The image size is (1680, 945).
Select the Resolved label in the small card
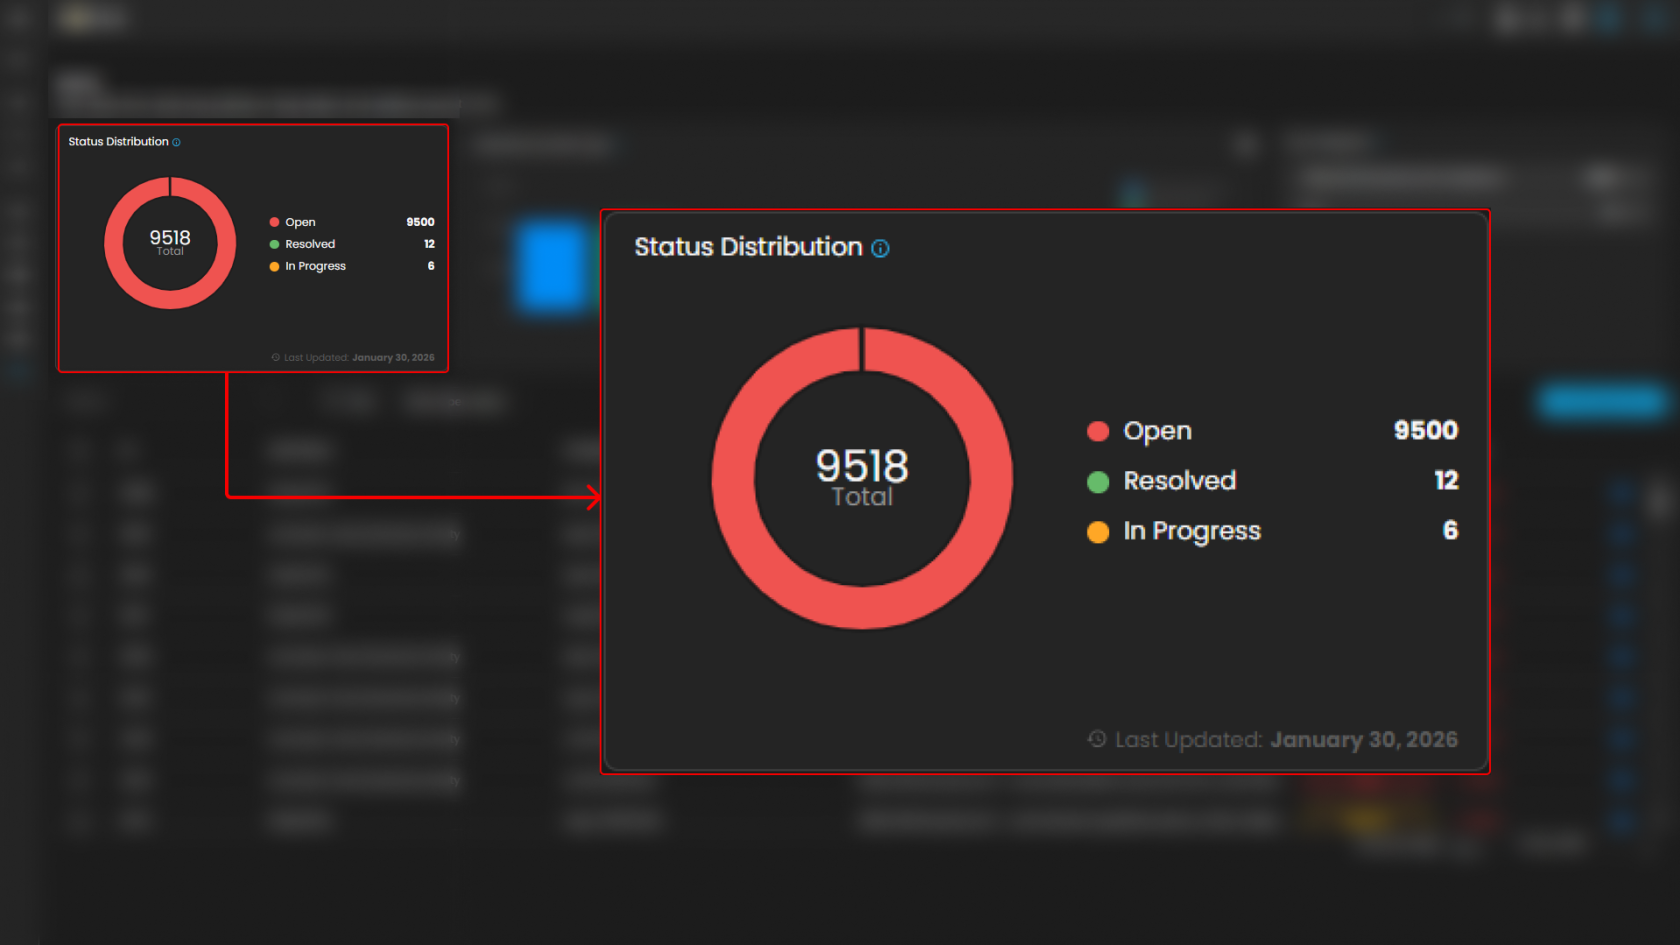[x=310, y=244]
